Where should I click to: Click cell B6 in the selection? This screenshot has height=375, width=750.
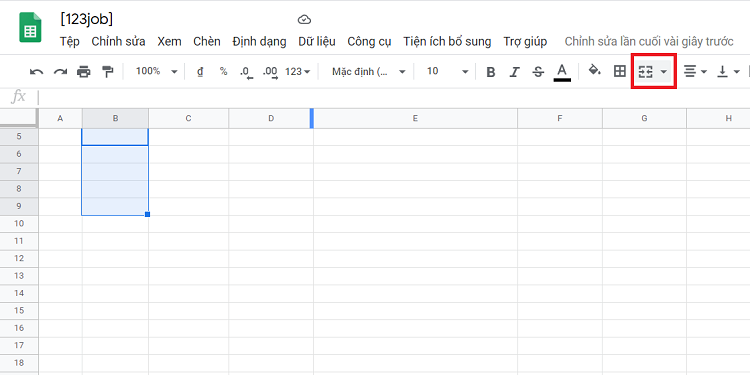(115, 154)
